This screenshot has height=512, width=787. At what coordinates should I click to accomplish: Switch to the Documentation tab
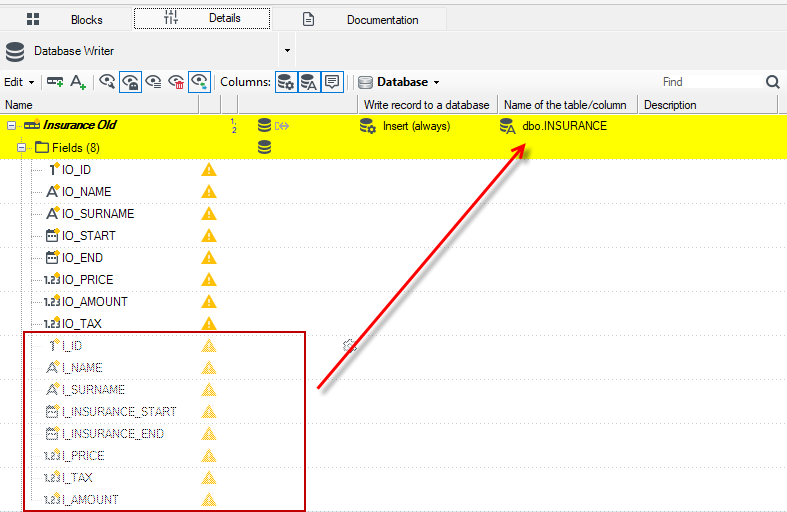pos(359,20)
